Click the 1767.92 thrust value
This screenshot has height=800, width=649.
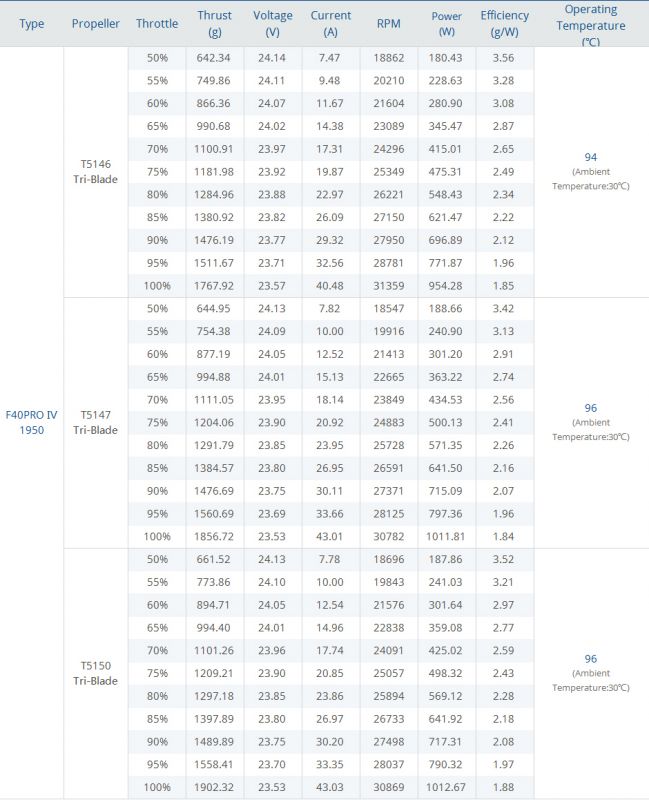click(x=215, y=285)
